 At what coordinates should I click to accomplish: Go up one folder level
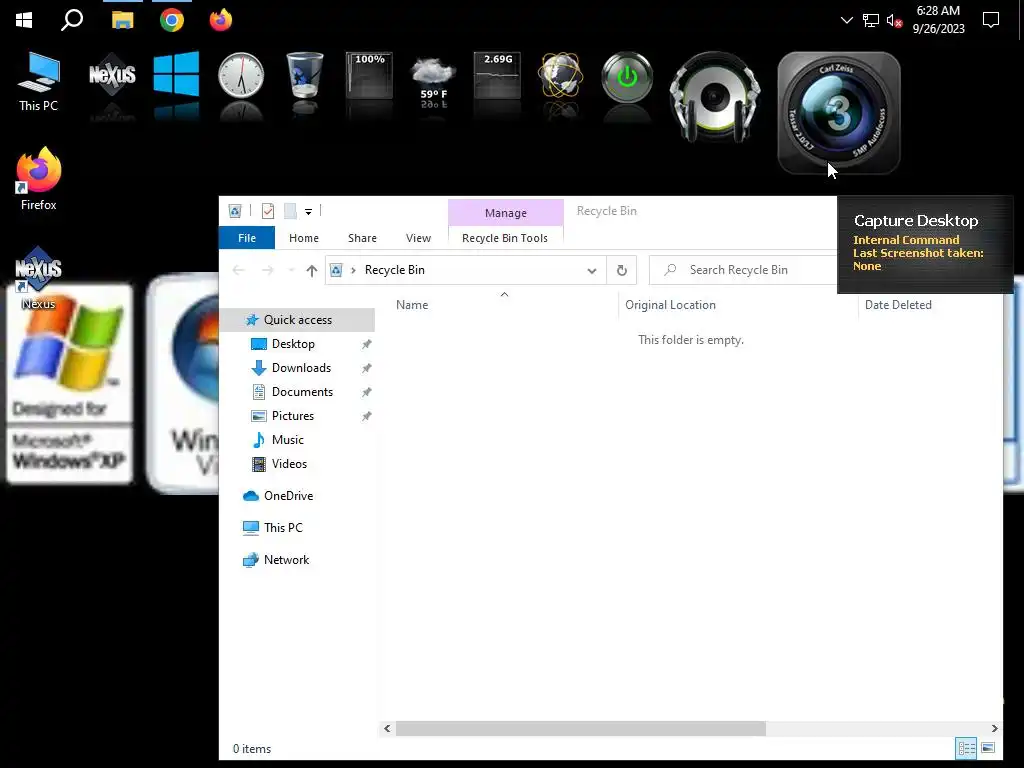pyautogui.click(x=312, y=270)
